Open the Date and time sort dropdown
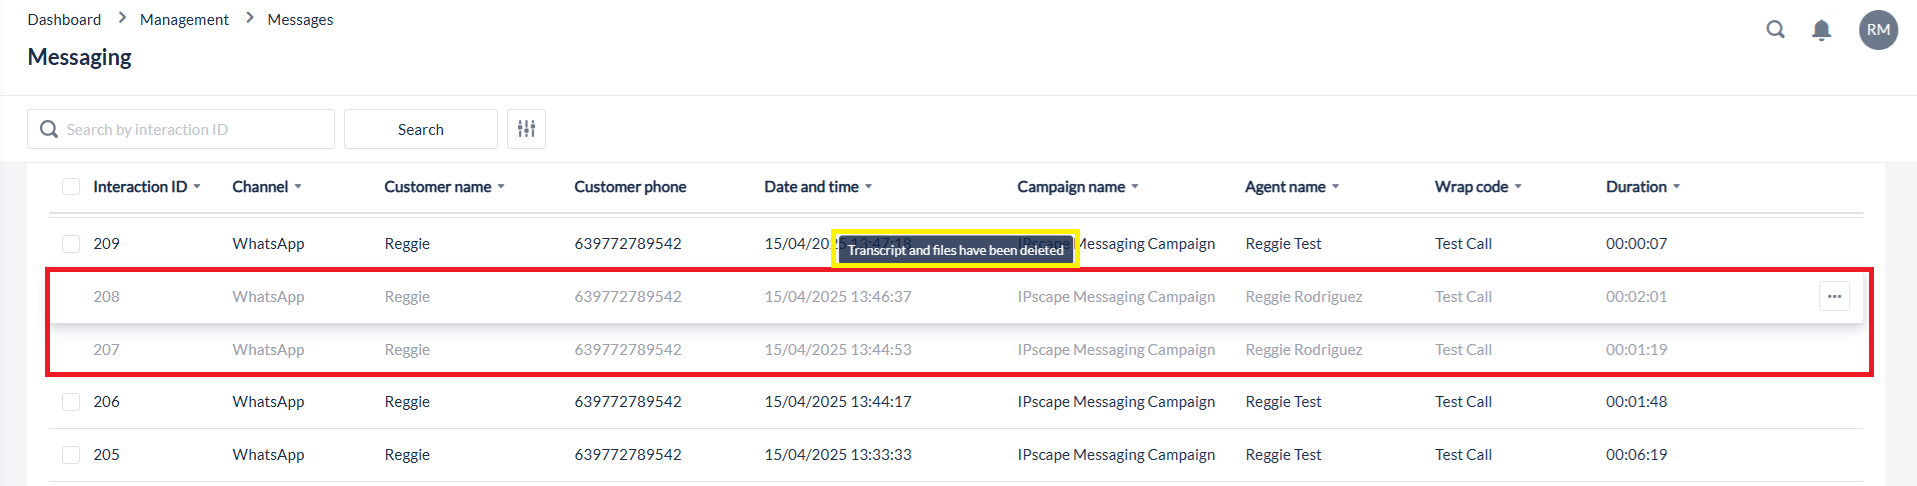Screen dimensions: 1917x486 (x=868, y=187)
